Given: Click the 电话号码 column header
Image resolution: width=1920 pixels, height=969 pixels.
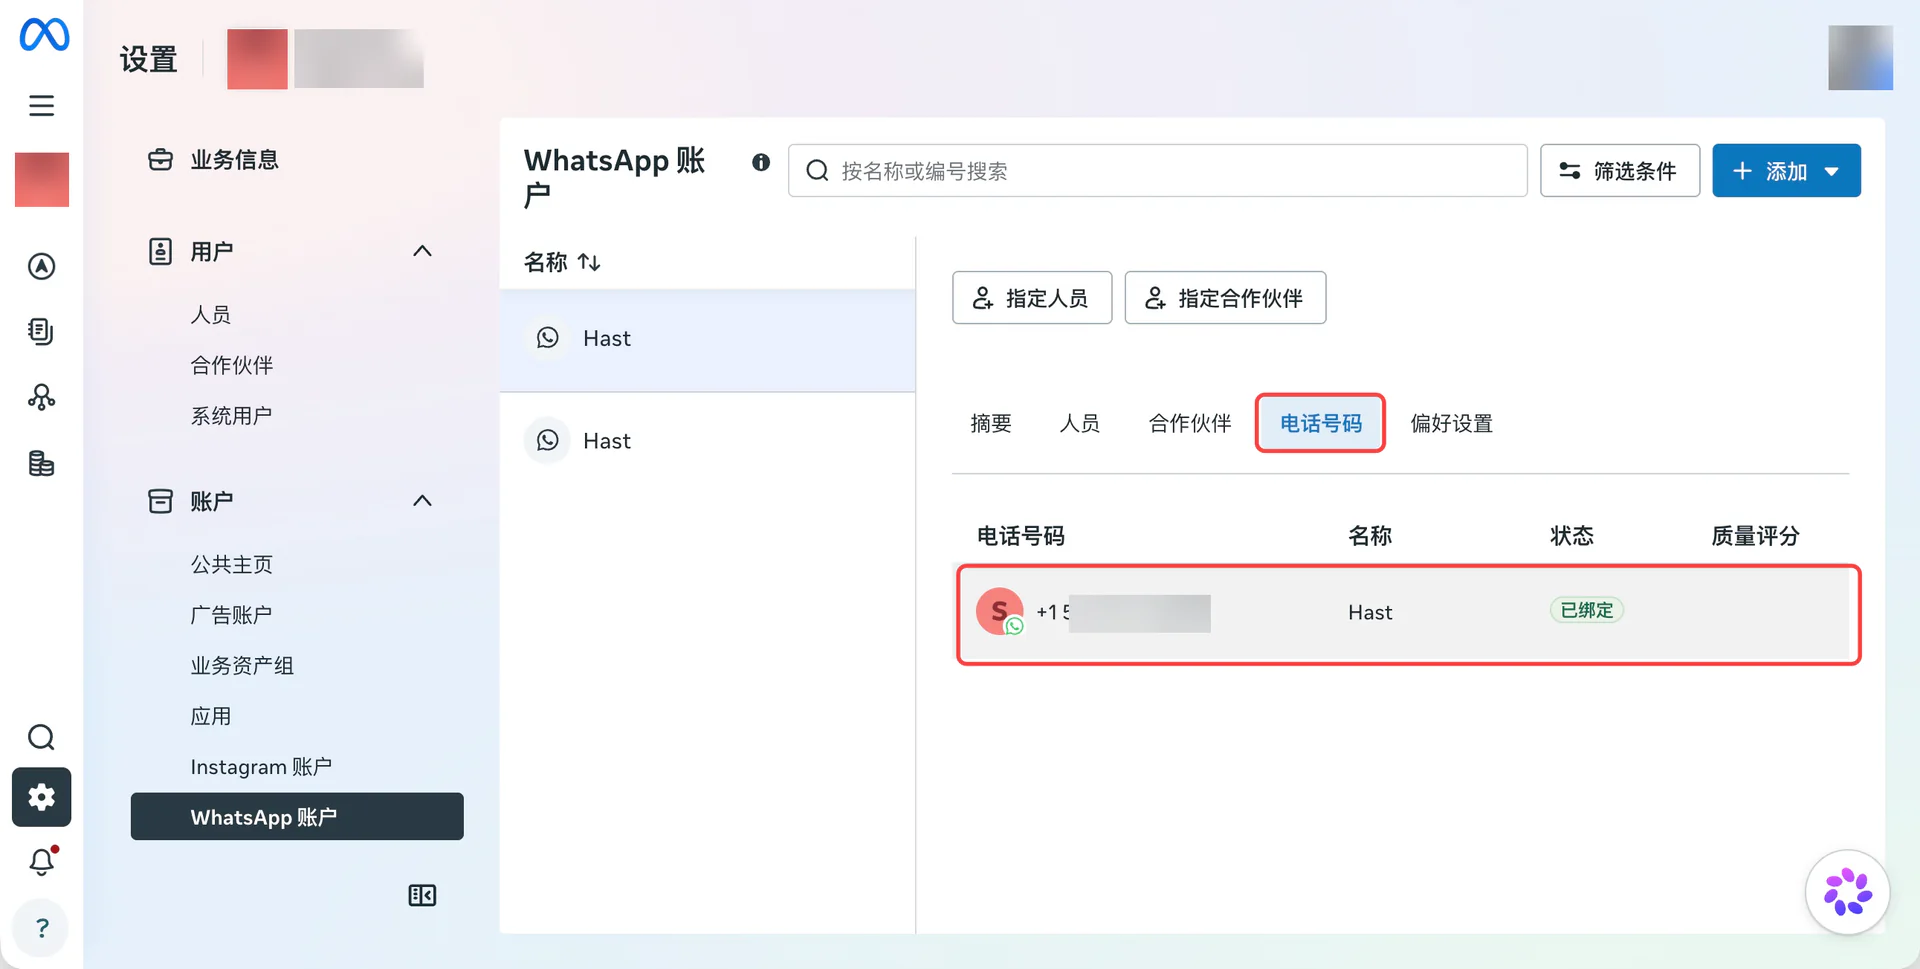Looking at the screenshot, I should (x=1021, y=536).
